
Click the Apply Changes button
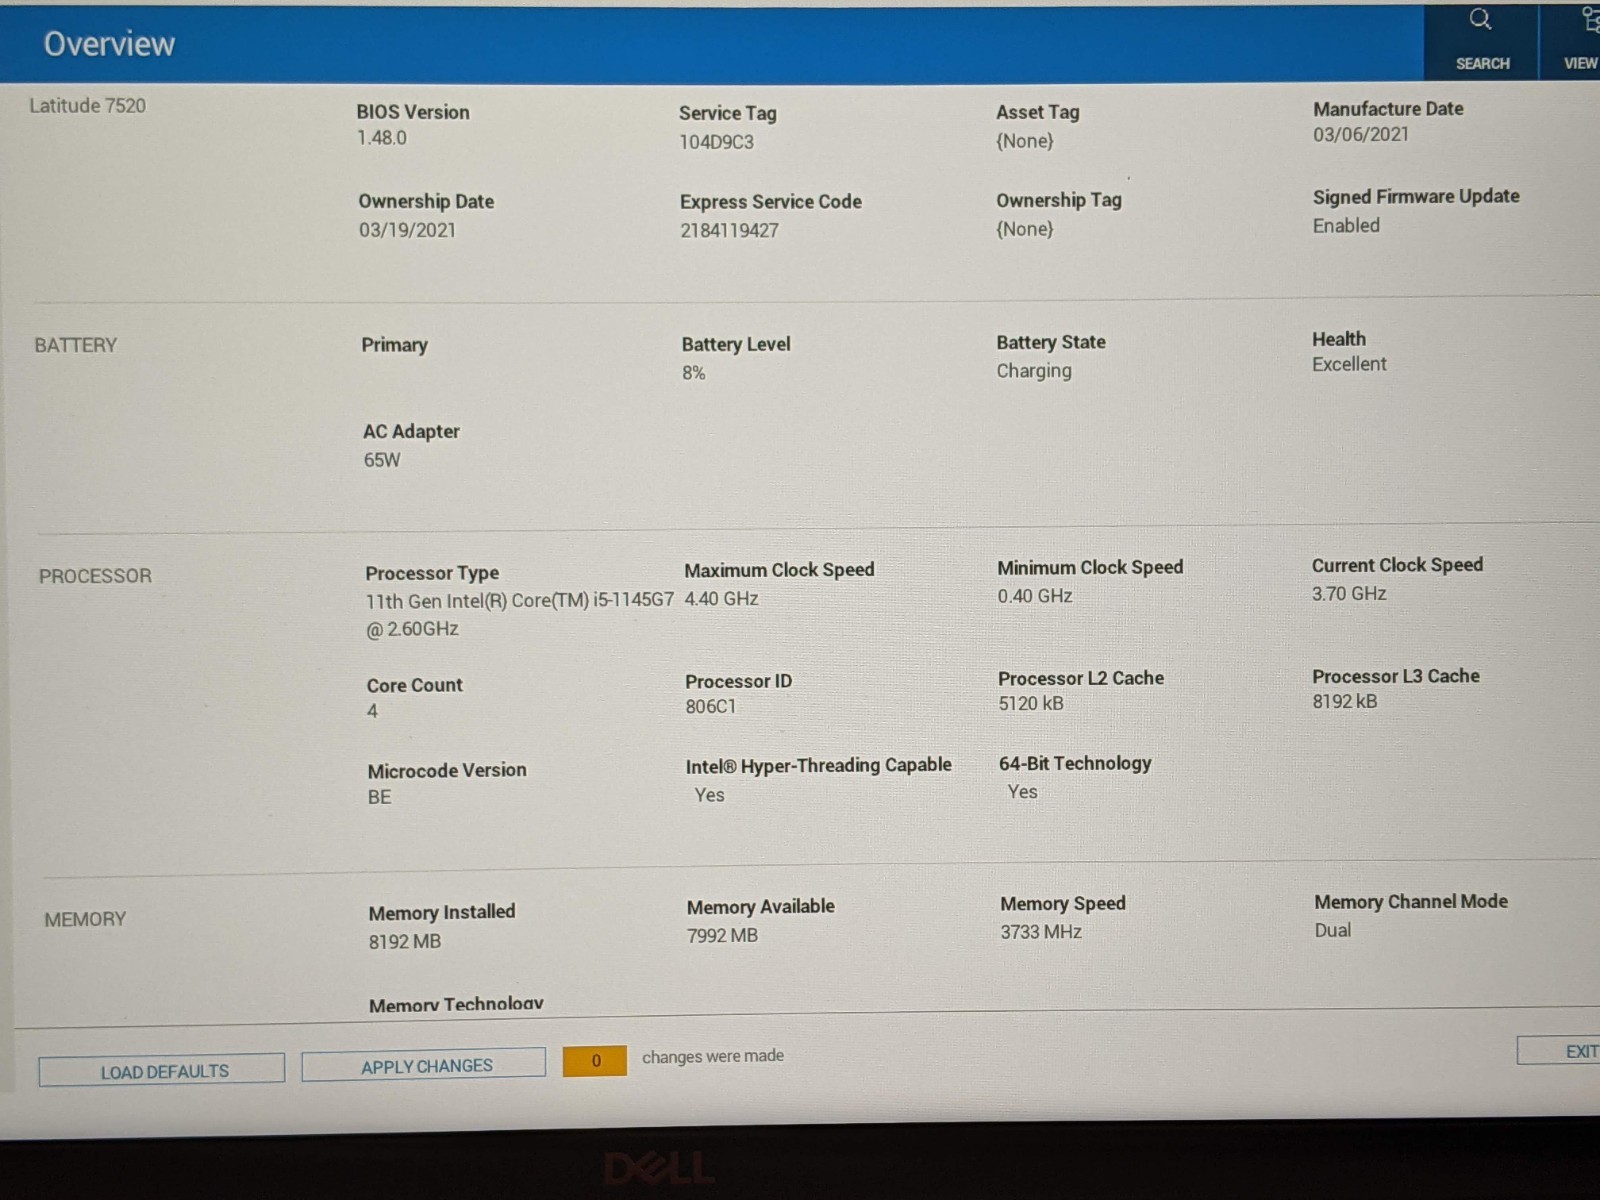point(424,1065)
